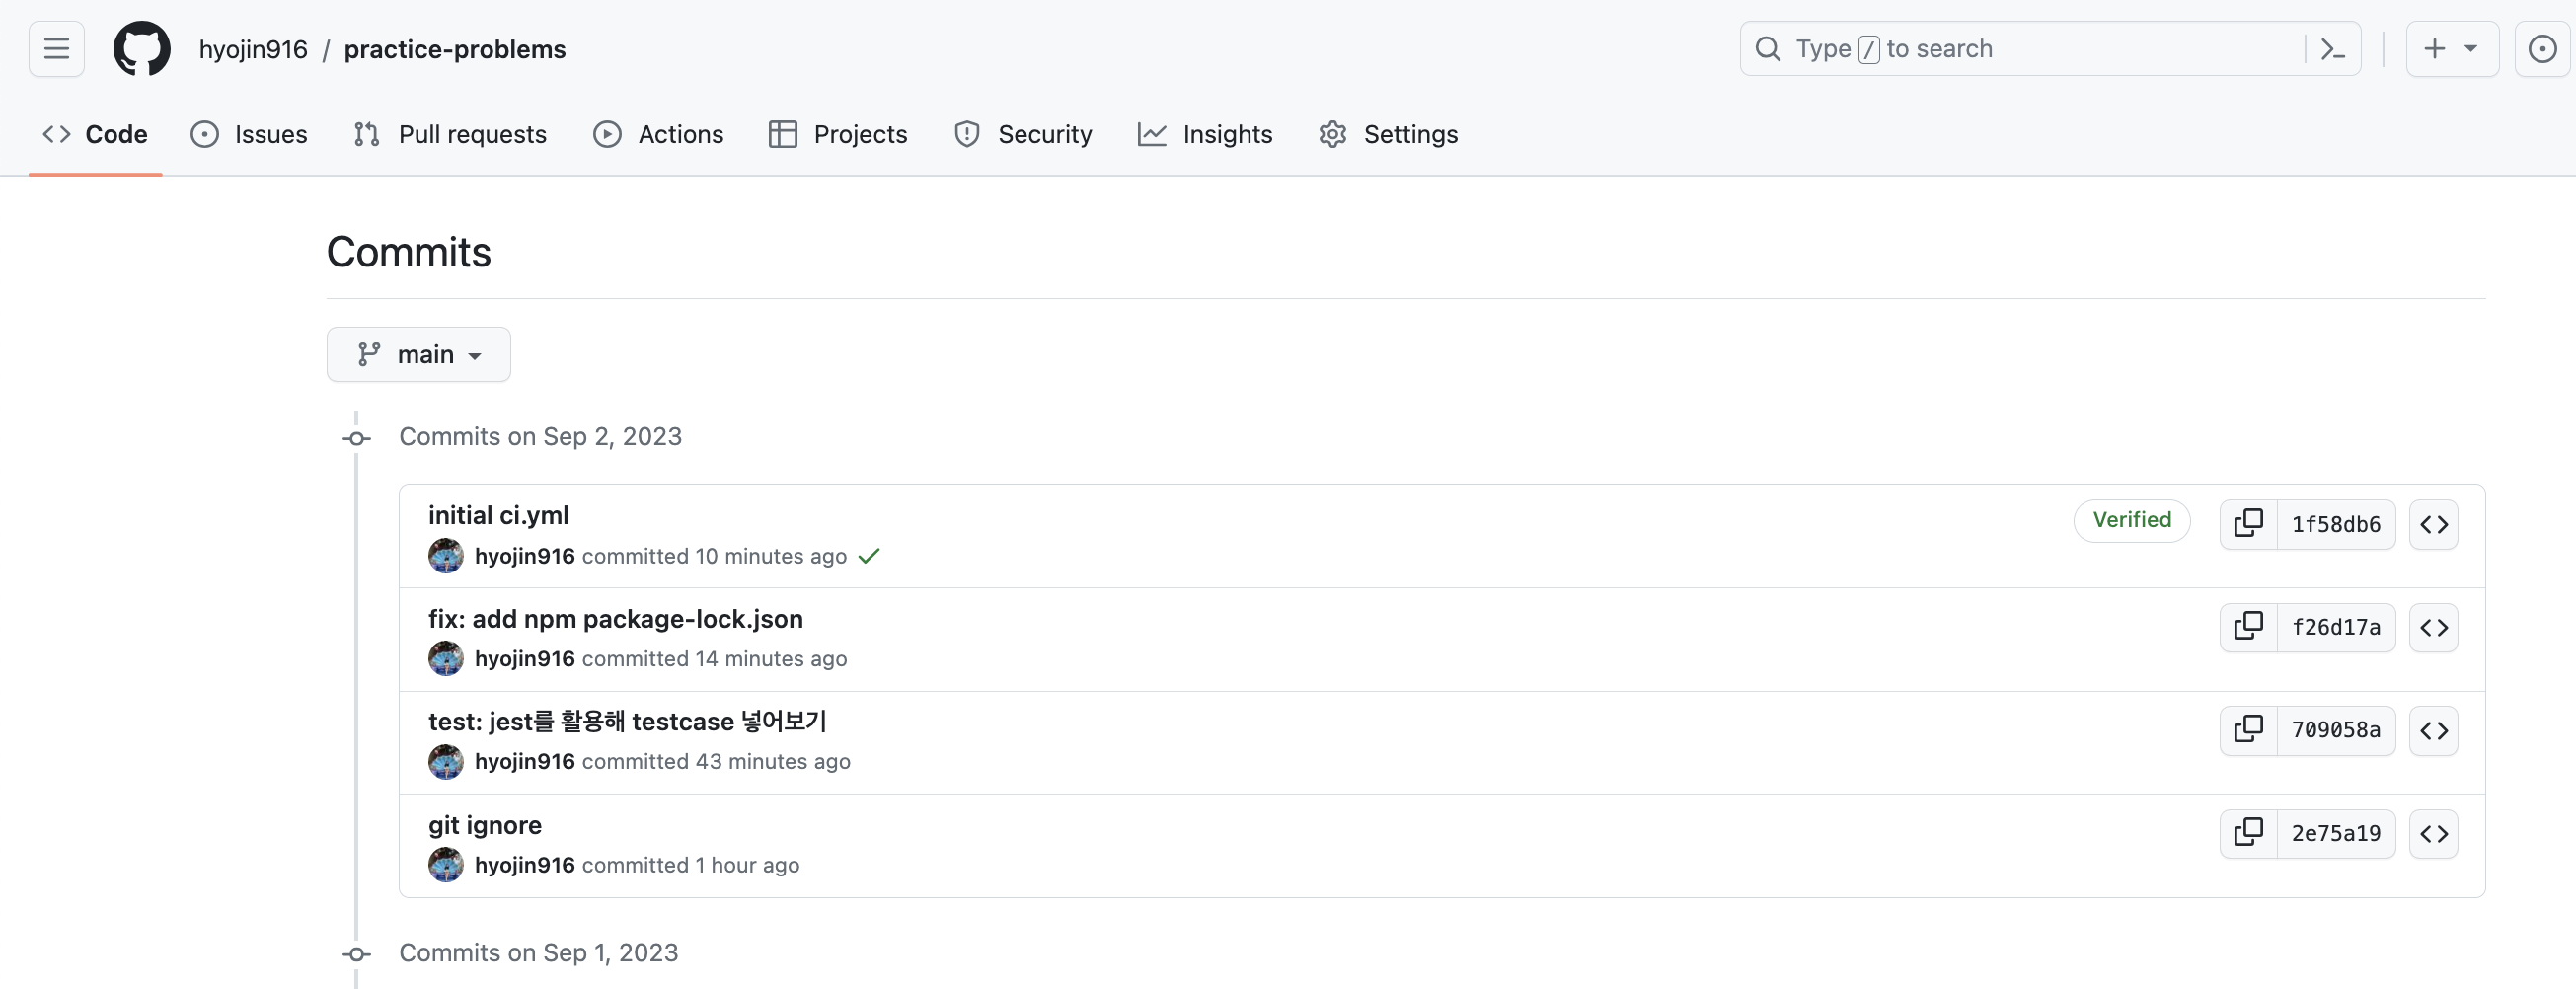Image resolution: width=2576 pixels, height=989 pixels.
Task: Open commit hash 1f58db6
Action: [x=2335, y=524]
